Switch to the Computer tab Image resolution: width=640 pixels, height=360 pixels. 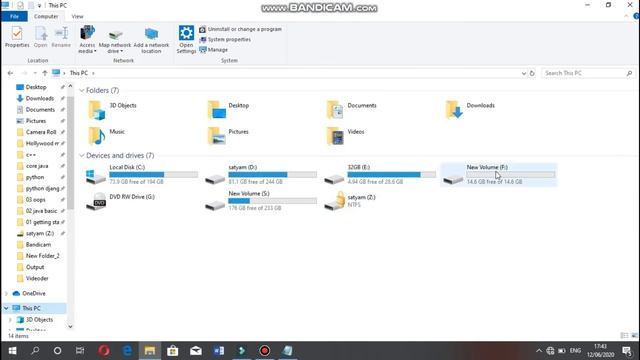[x=46, y=16]
